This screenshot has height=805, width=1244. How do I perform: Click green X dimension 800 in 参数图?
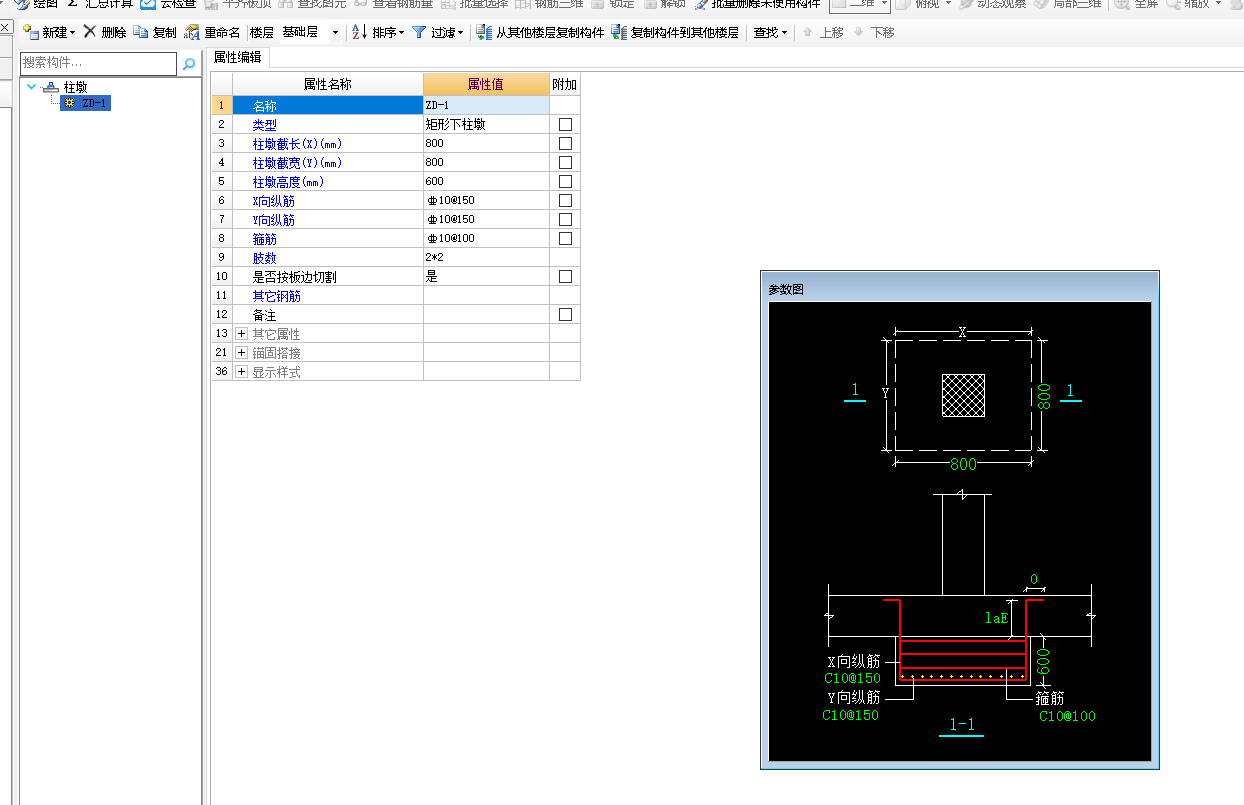click(x=963, y=464)
